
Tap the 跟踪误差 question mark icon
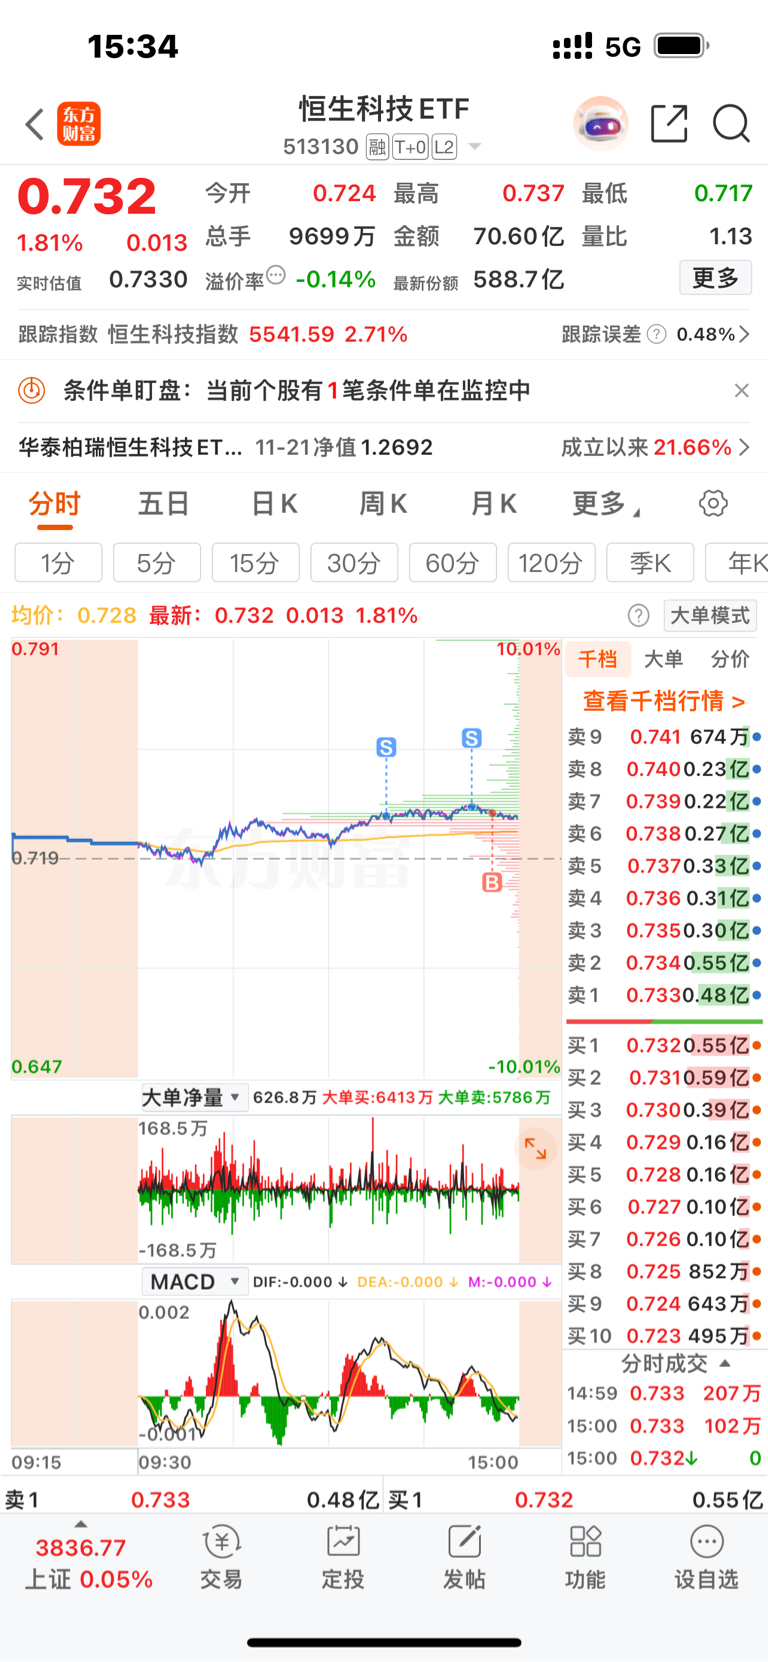point(656,334)
